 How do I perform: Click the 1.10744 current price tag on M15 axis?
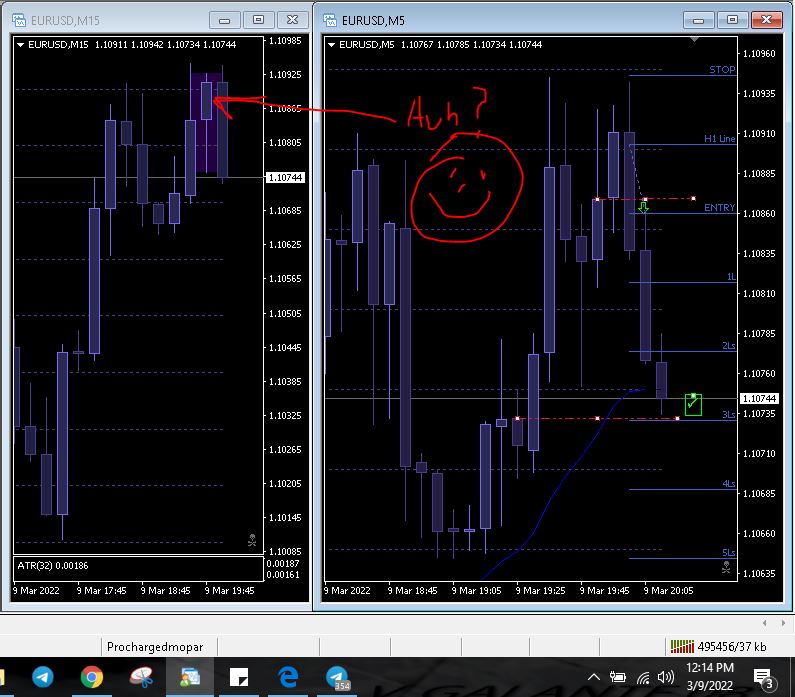(x=285, y=177)
